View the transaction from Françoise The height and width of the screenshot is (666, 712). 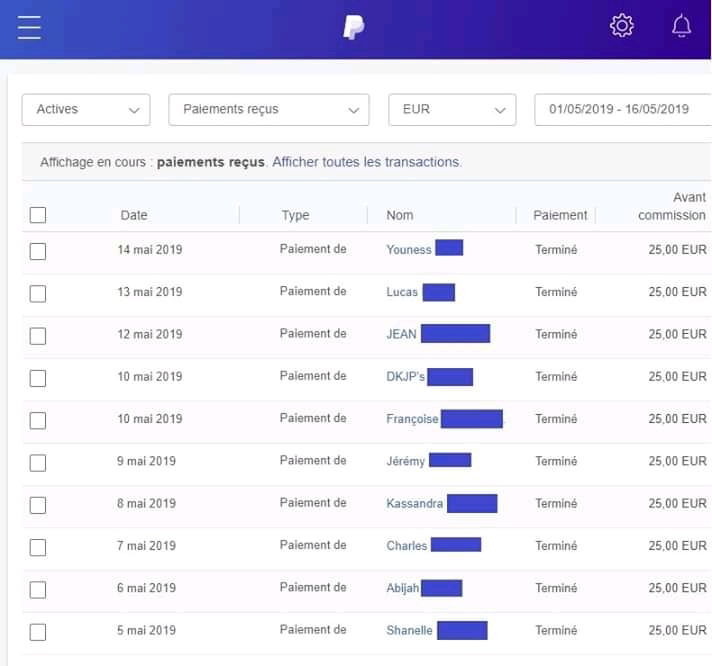pyautogui.click(x=412, y=419)
